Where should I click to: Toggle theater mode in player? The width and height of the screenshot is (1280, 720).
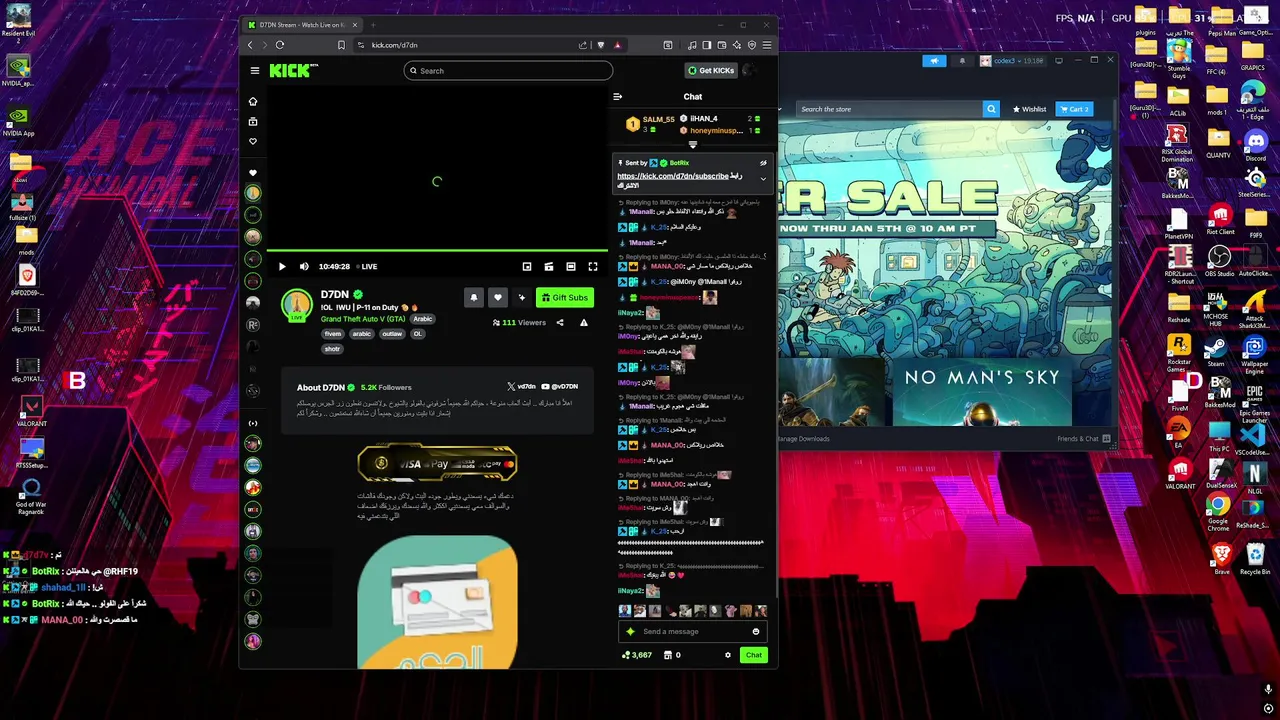pos(571,267)
